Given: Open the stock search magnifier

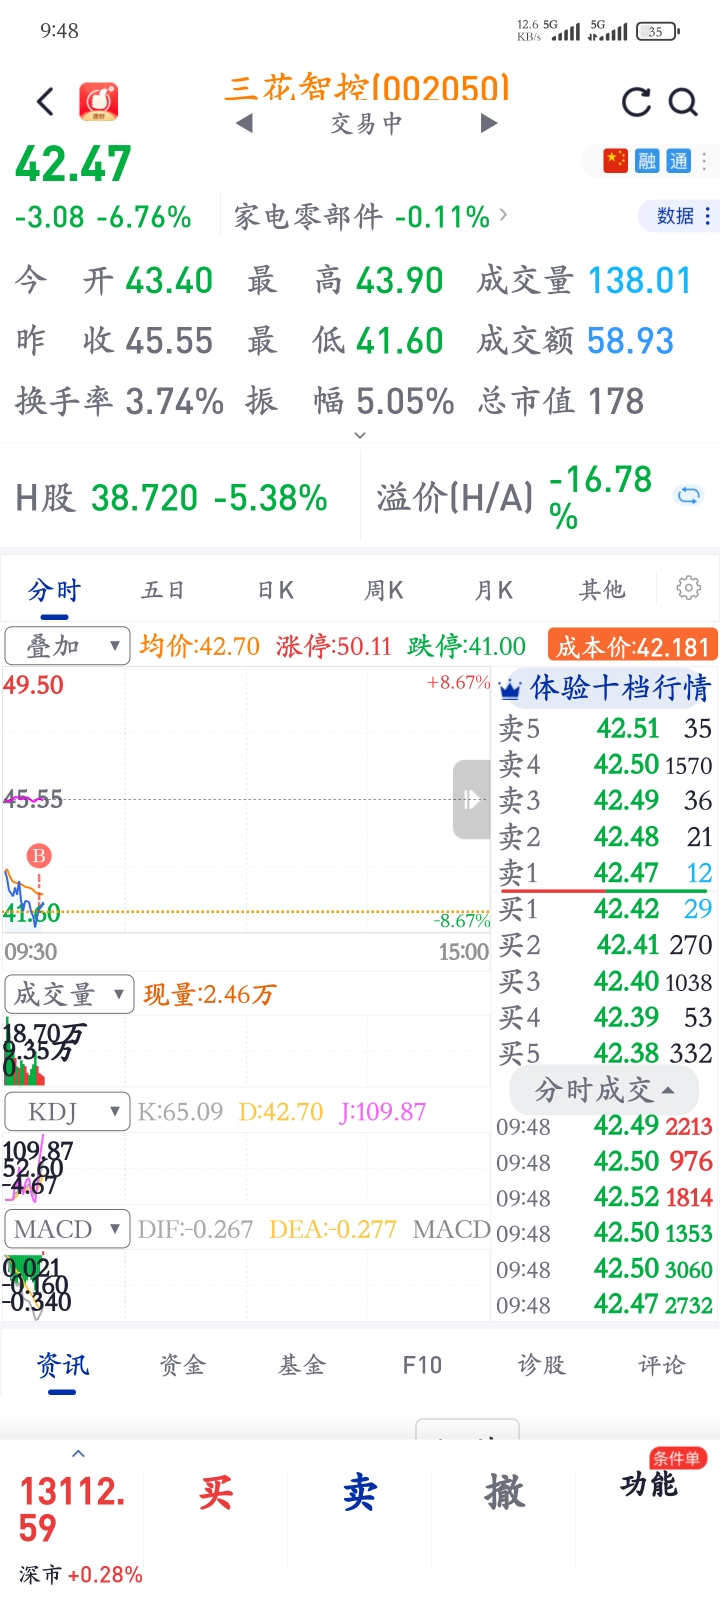Looking at the screenshot, I should 683,102.
